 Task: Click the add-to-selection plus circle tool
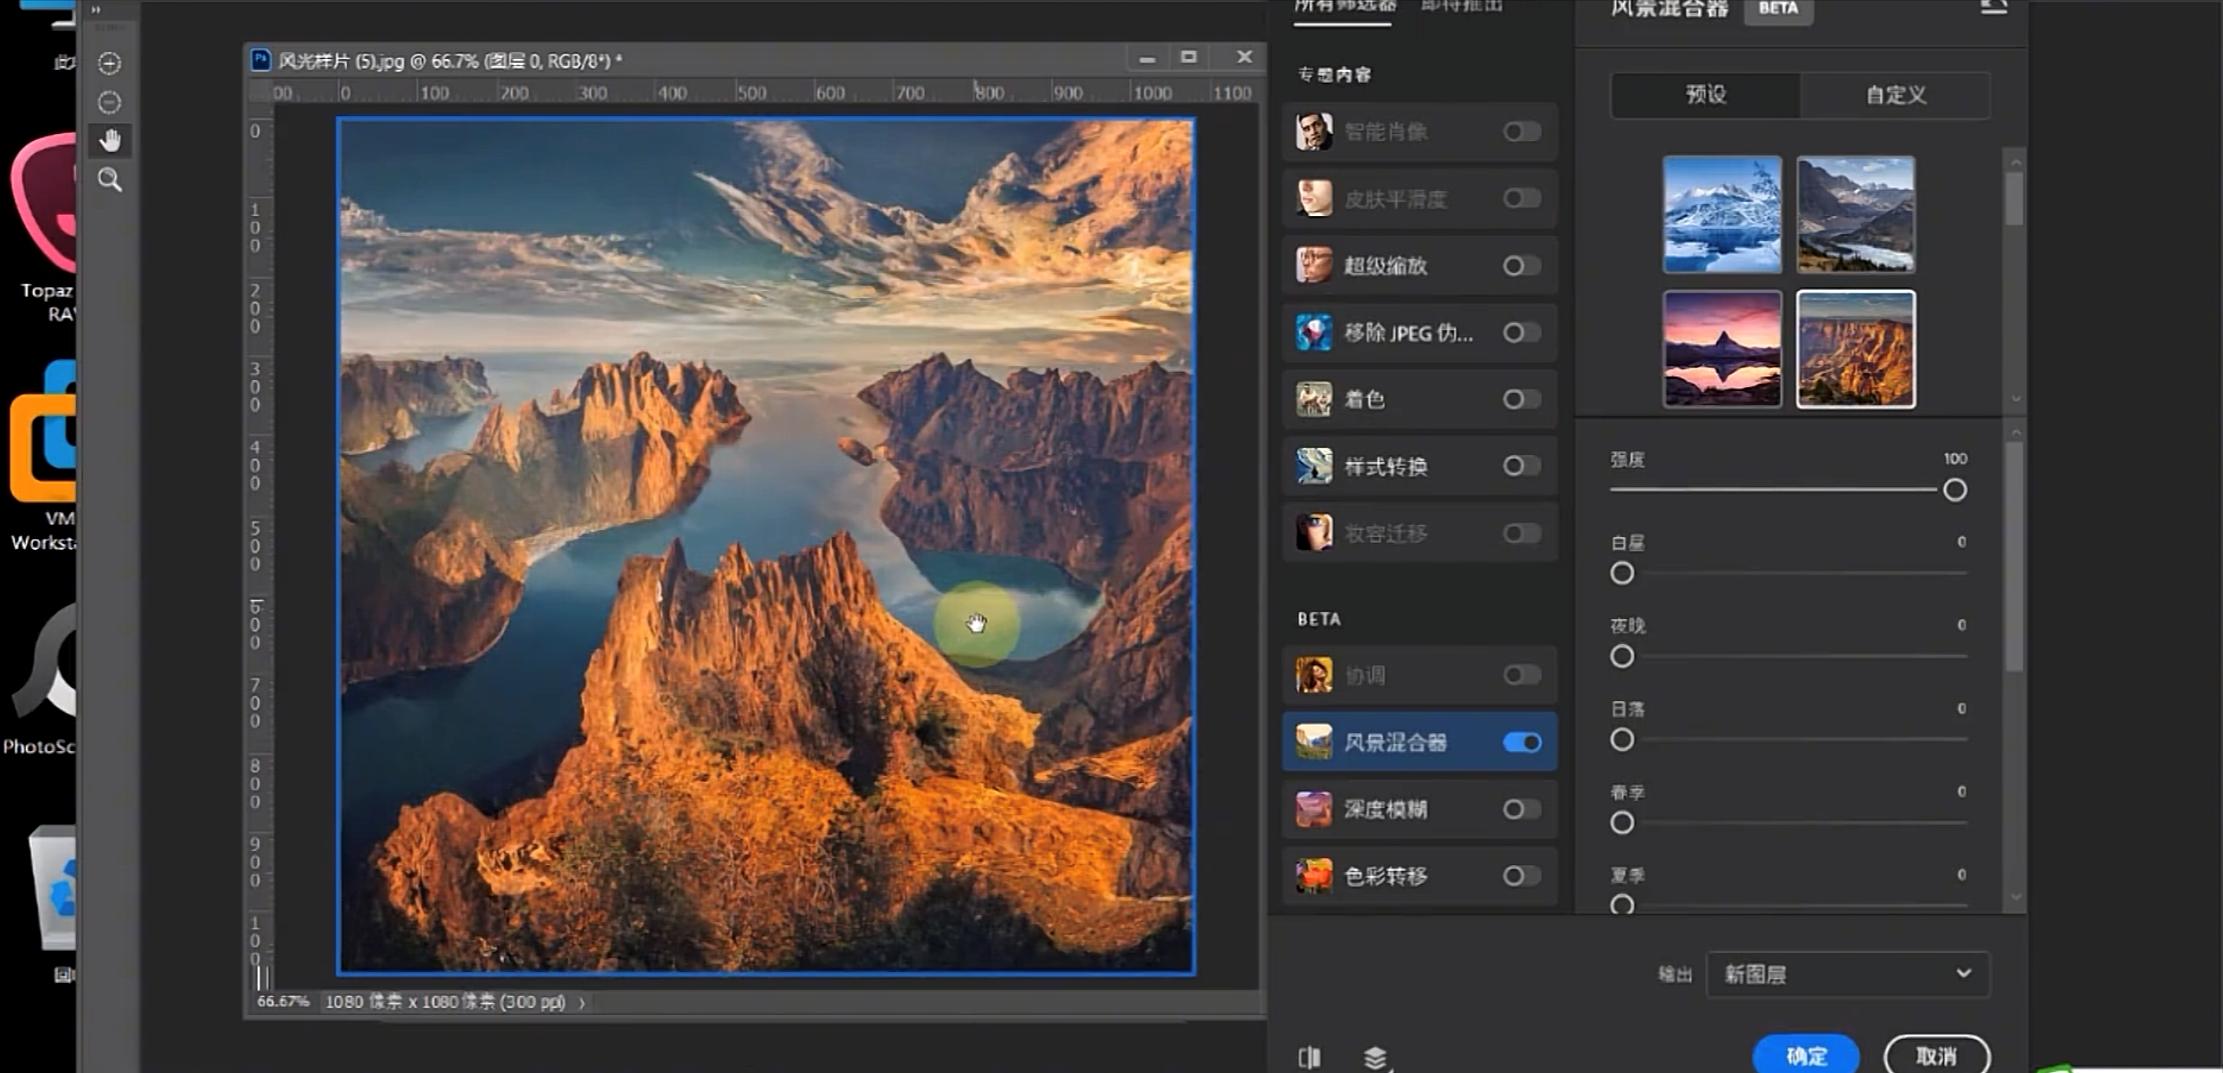pos(109,63)
